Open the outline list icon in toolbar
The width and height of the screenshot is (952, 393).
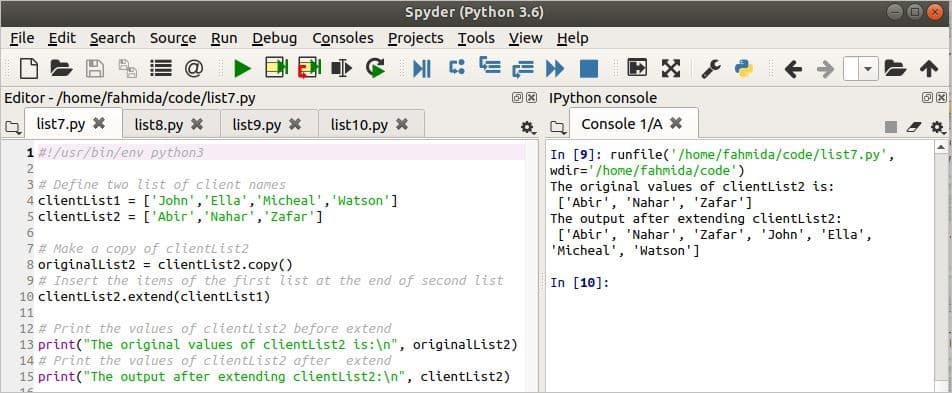pos(161,69)
